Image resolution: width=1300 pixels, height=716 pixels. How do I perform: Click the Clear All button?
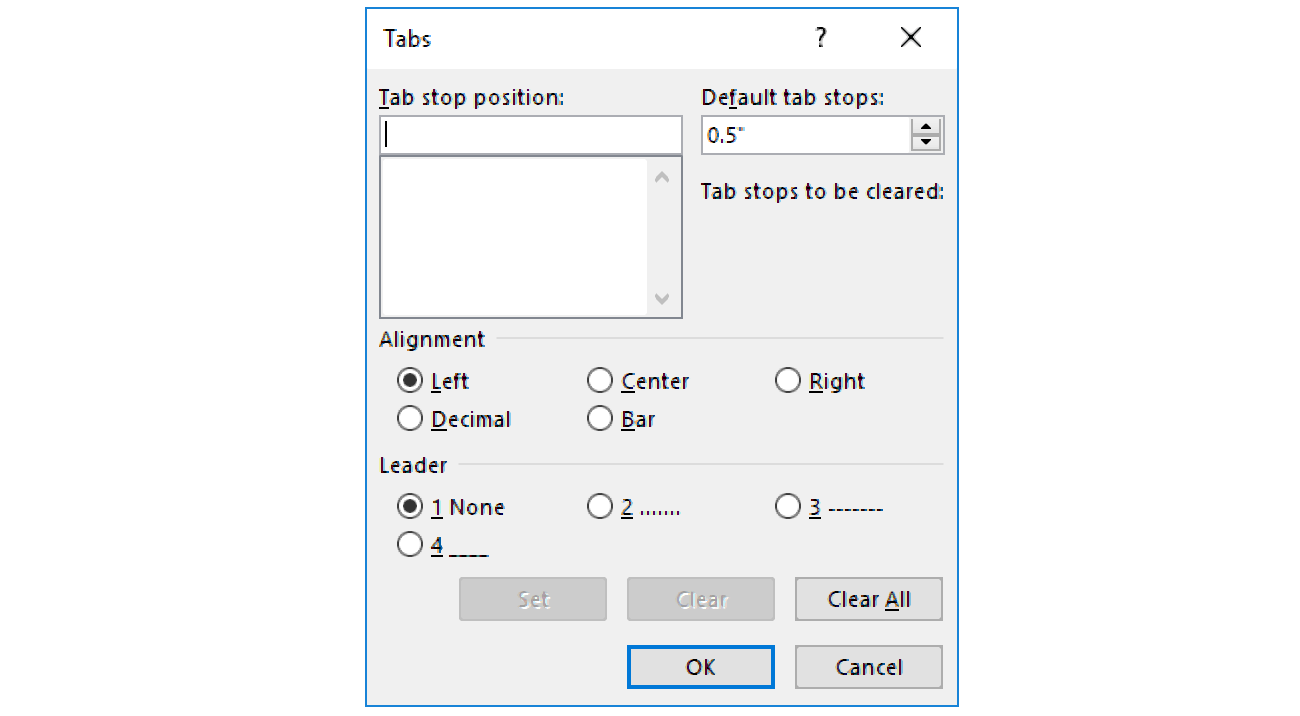coord(868,599)
